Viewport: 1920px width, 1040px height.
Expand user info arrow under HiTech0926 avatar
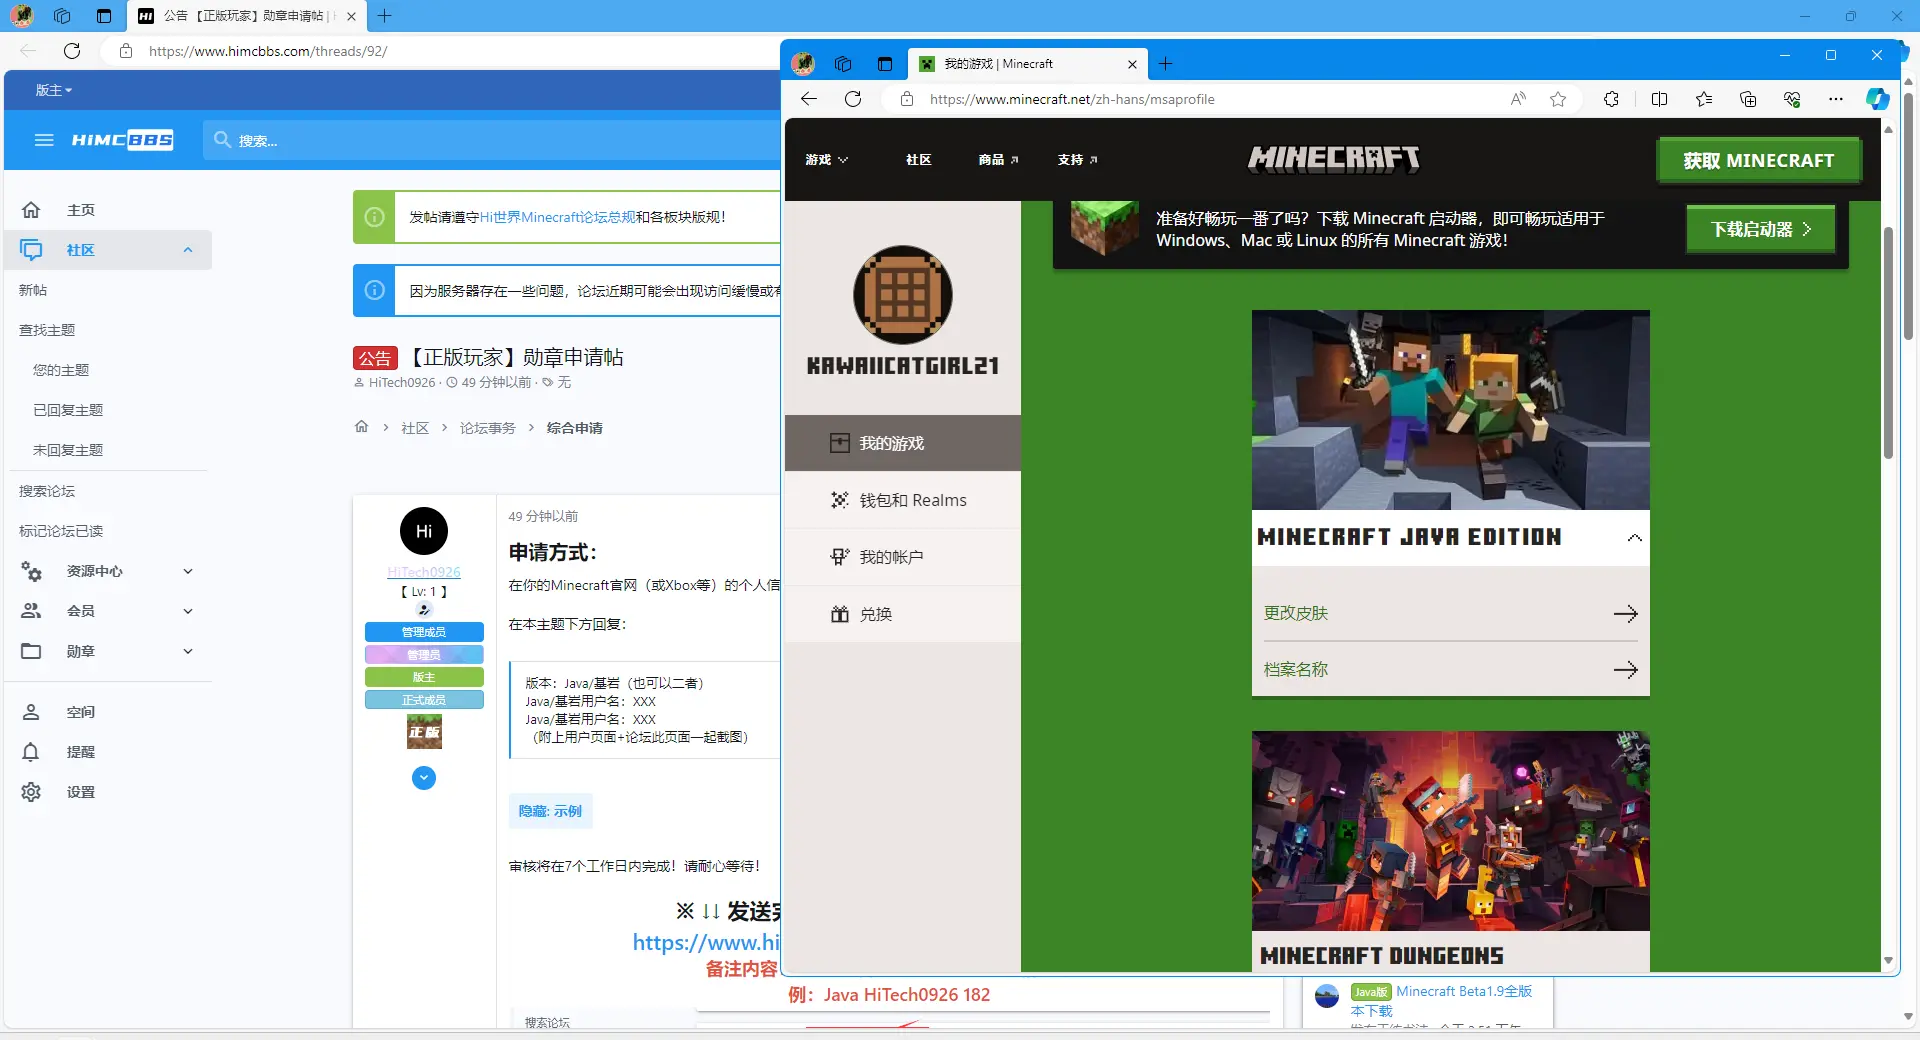click(424, 778)
